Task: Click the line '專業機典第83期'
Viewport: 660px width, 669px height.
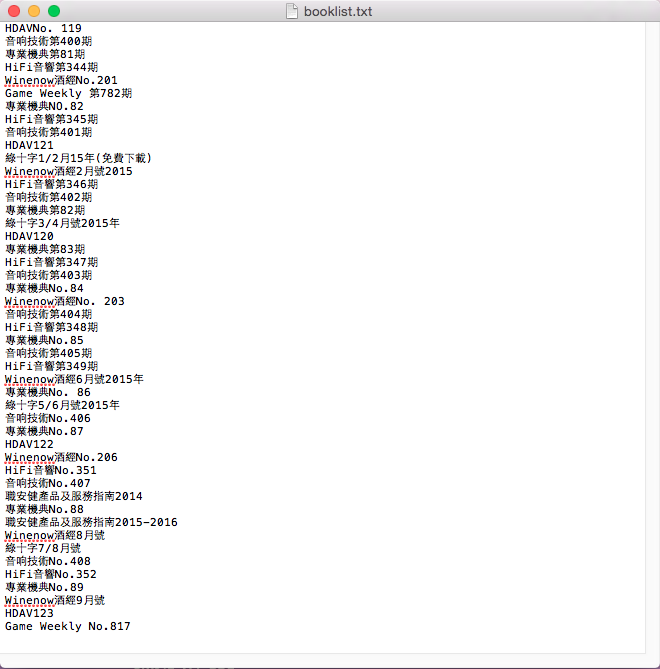Action: tap(45, 249)
